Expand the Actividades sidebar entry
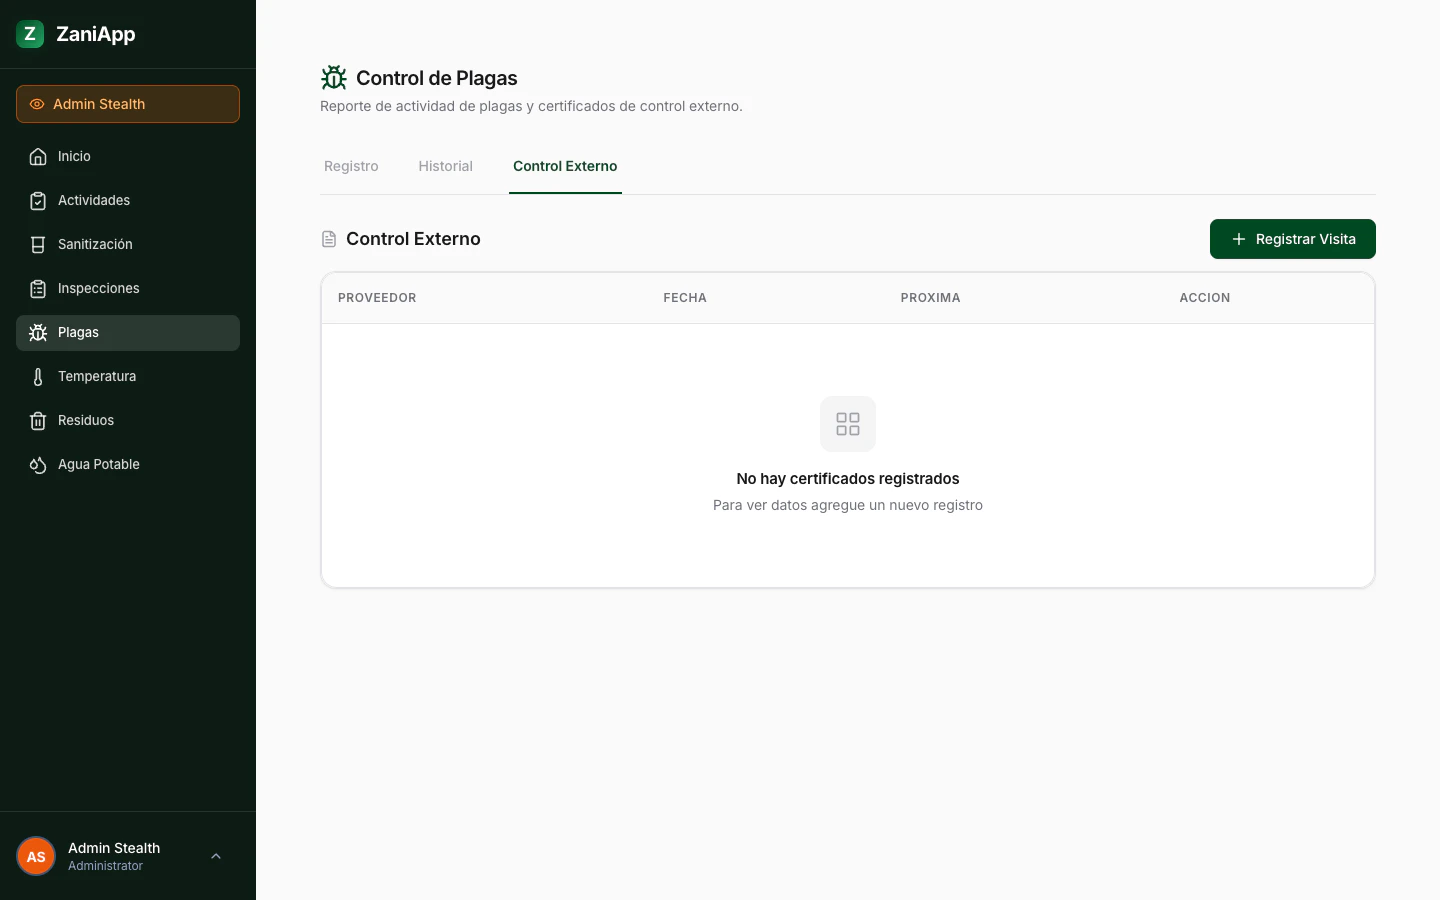Screen dimensions: 1440x900 pos(94,200)
